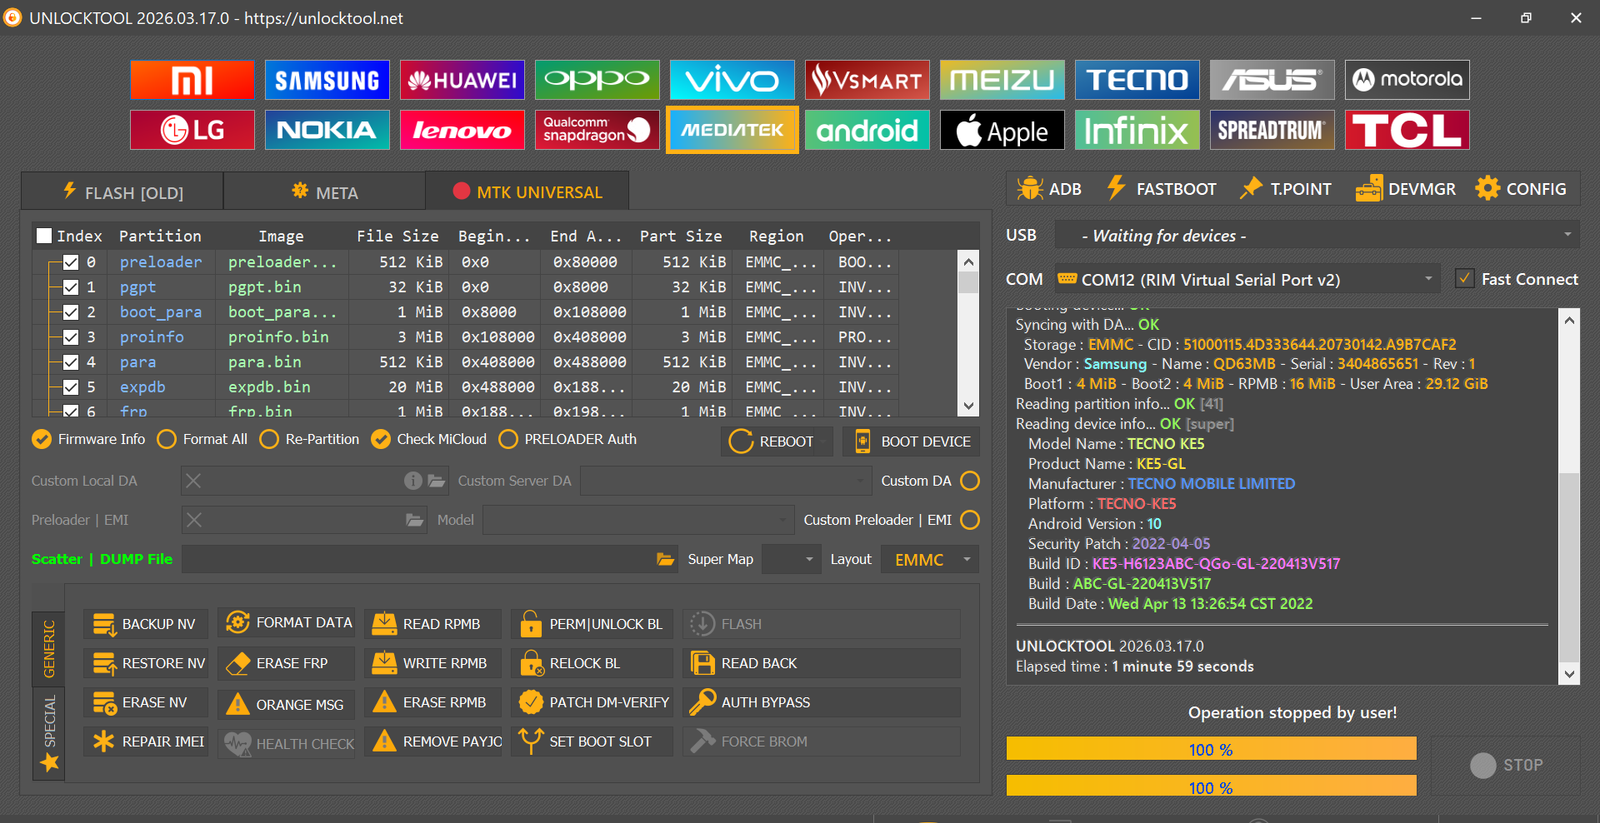
Task: Browse for Scatter dump file folder icon
Action: pos(665,559)
